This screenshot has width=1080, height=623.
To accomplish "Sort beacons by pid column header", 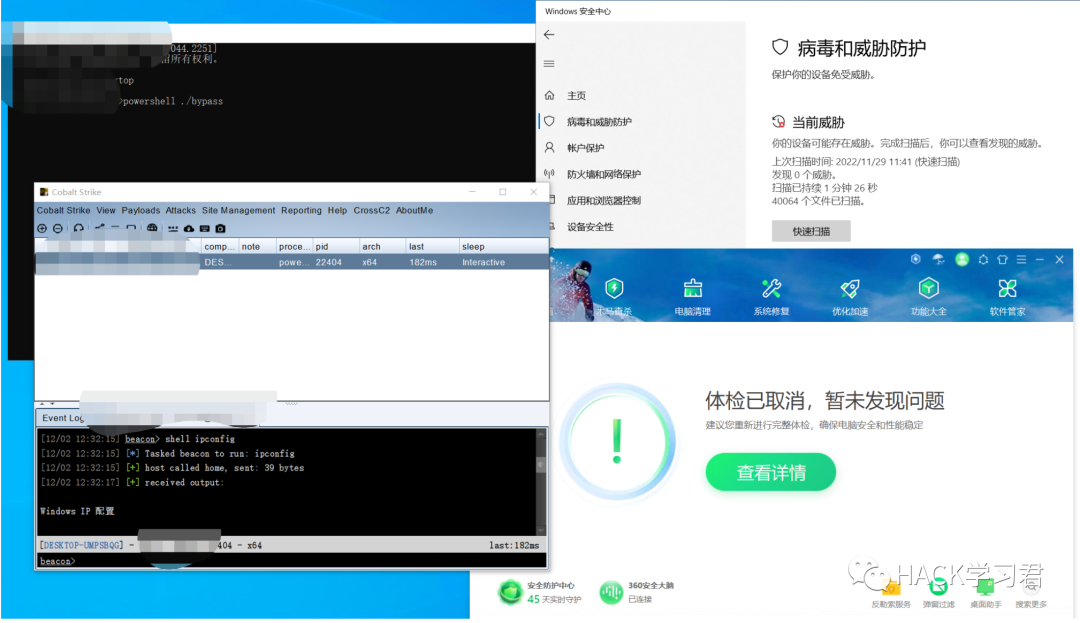I will [336, 246].
